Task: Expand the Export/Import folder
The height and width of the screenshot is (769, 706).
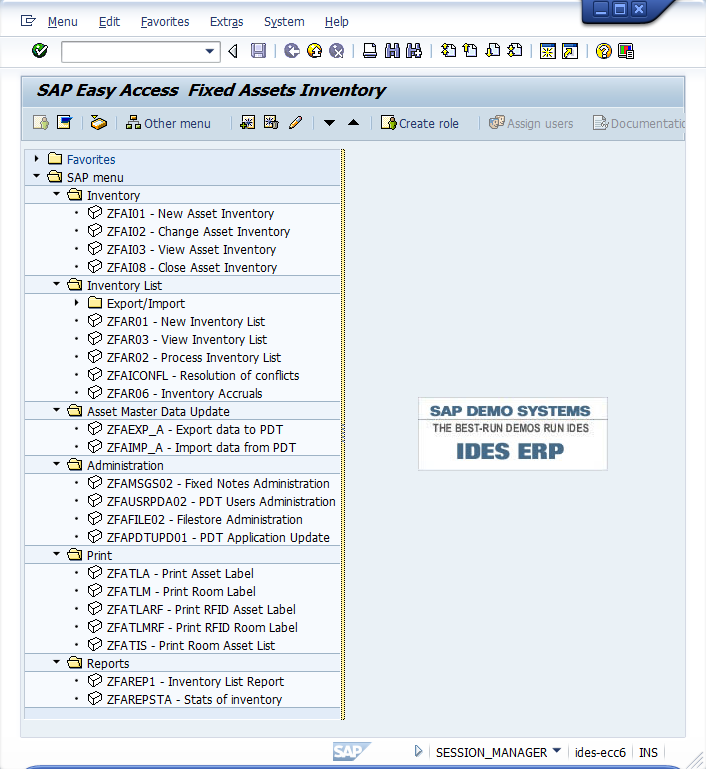Action: tap(76, 303)
